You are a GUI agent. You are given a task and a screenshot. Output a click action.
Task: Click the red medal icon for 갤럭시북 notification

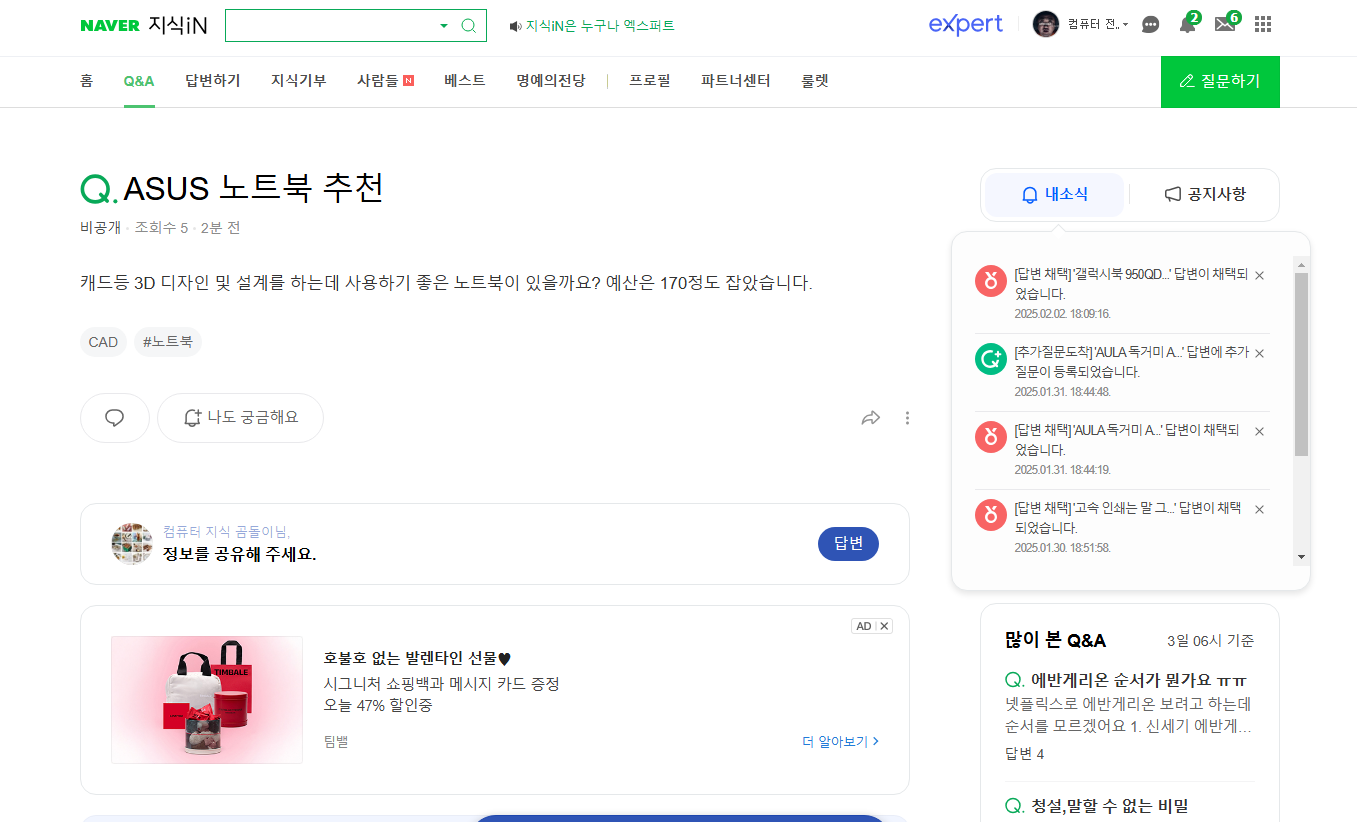[x=991, y=280]
